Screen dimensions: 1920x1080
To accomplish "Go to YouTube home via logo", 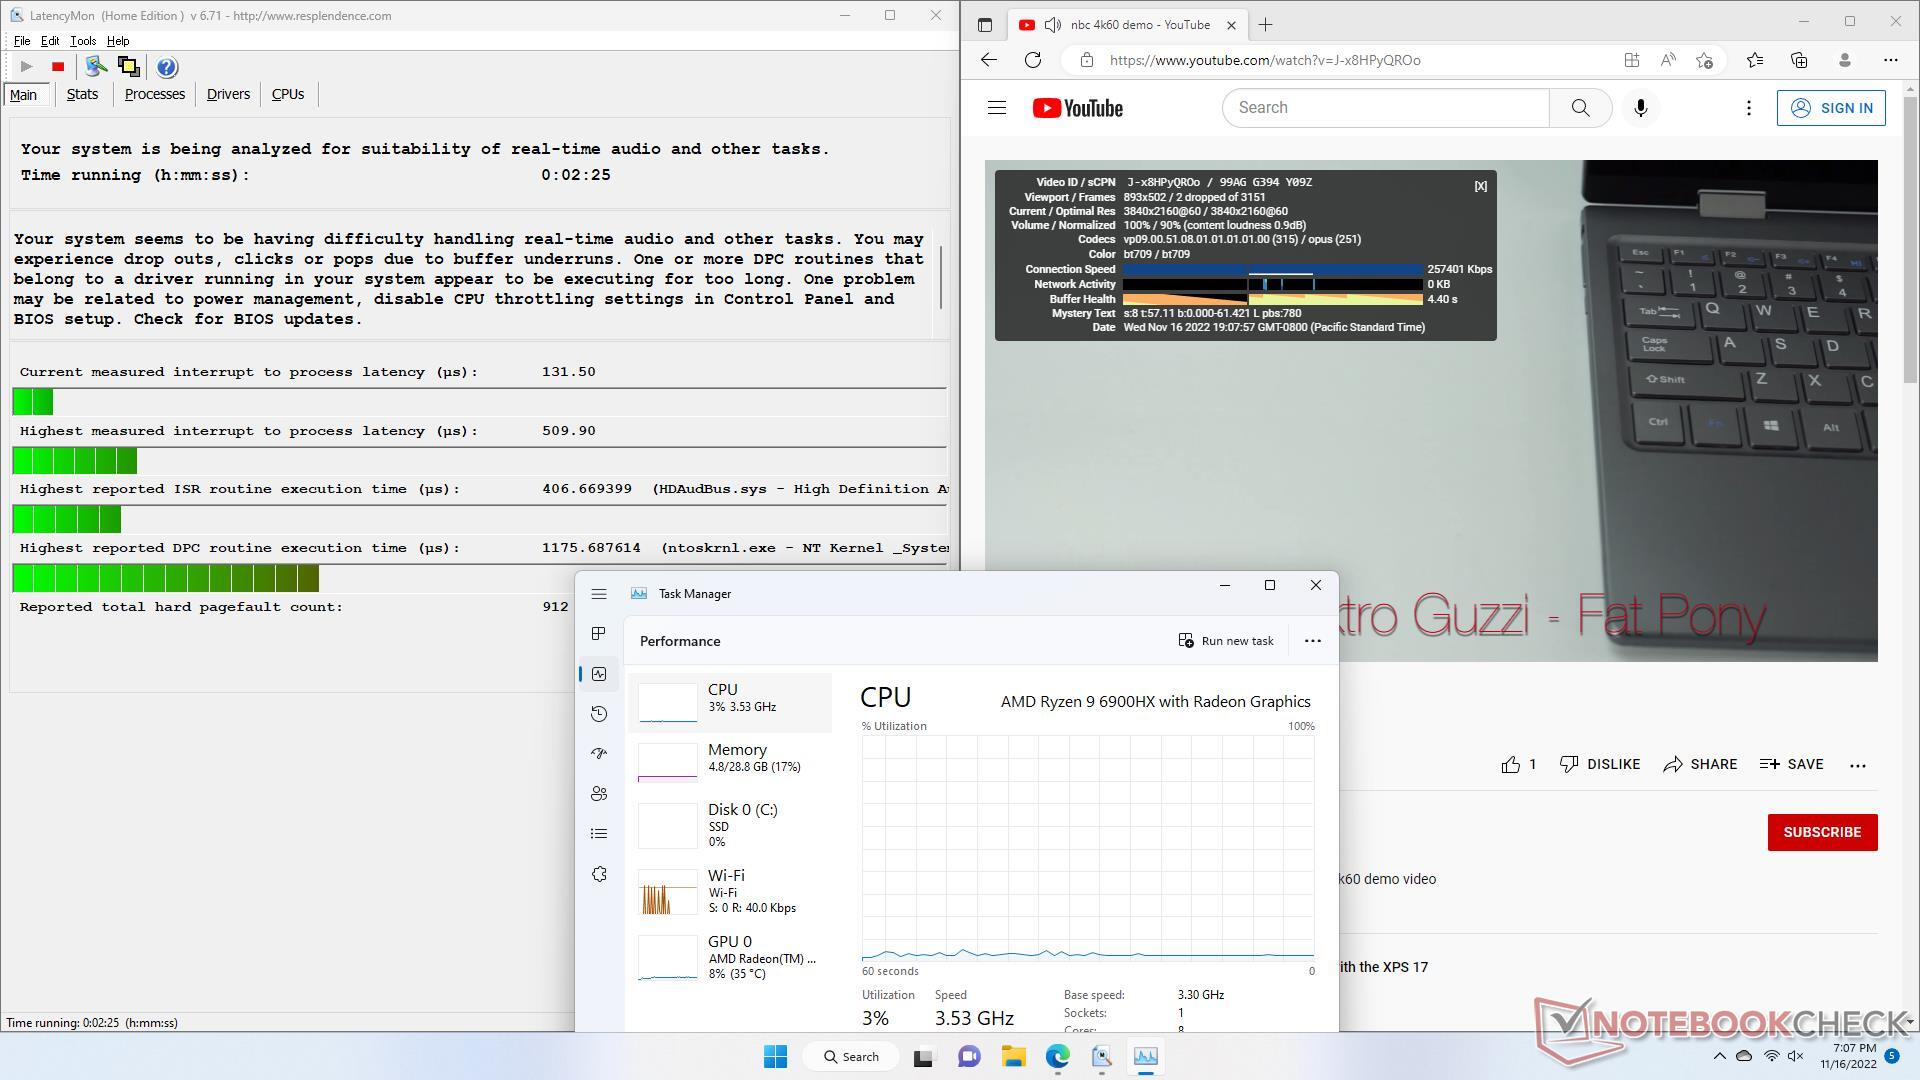I will 1078,108.
